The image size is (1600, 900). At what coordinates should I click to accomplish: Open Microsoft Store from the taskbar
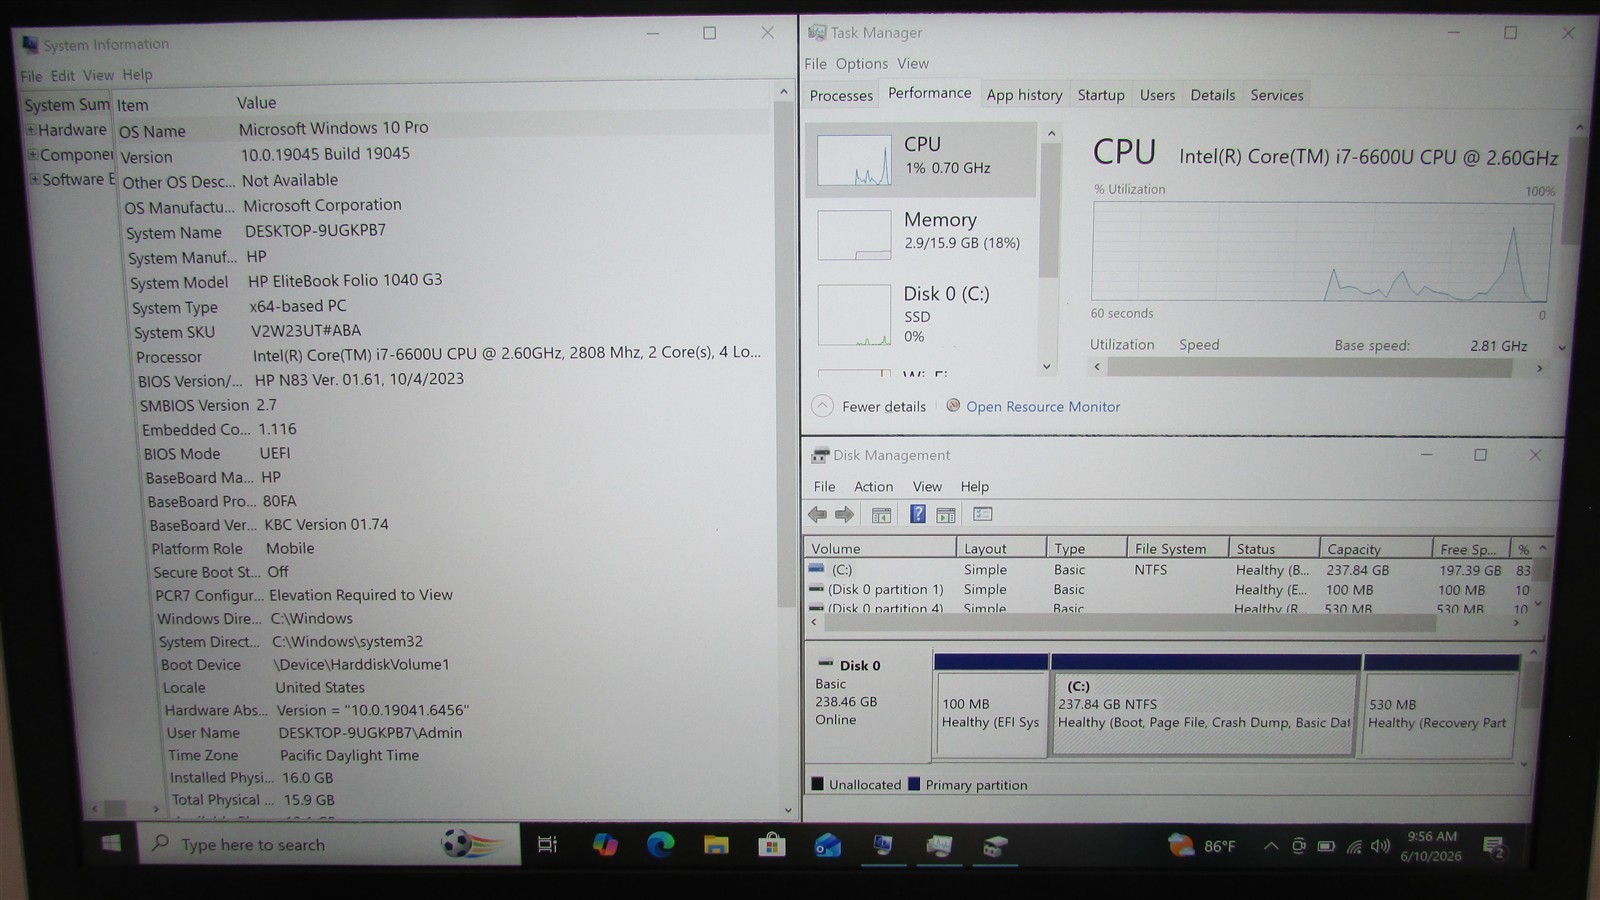(x=771, y=845)
